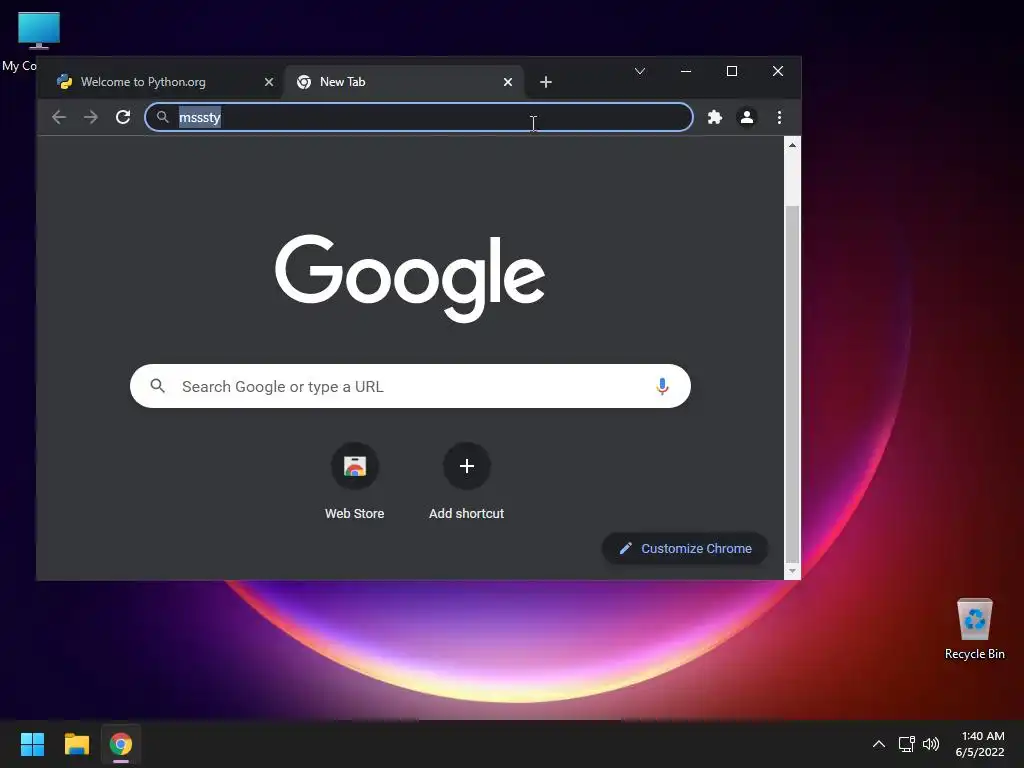
Task: Click the scrollbar up arrow
Action: pyautogui.click(x=792, y=145)
